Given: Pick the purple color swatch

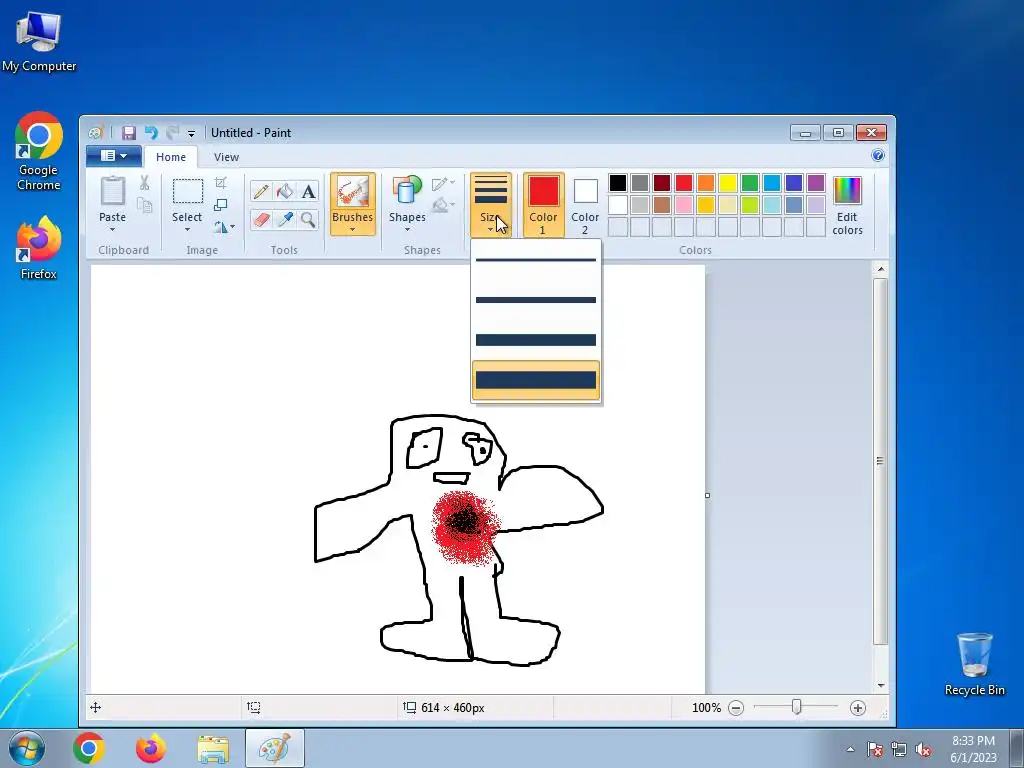Looking at the screenshot, I should [816, 183].
